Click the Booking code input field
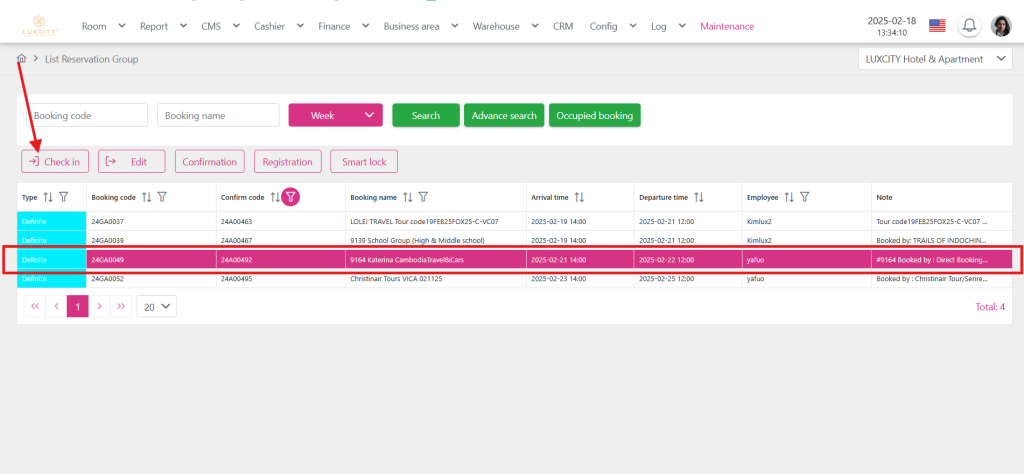This screenshot has width=1024, height=474. (x=85, y=116)
